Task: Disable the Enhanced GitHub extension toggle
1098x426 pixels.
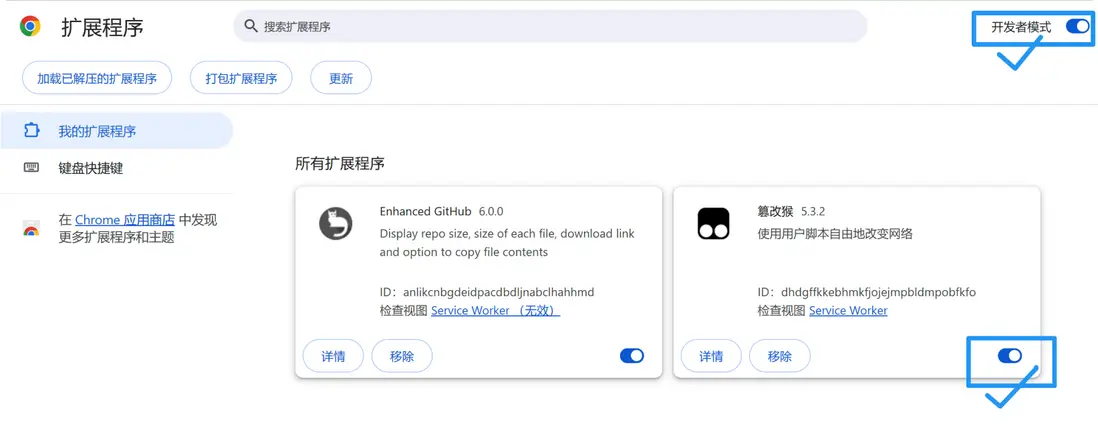Action: tap(632, 356)
